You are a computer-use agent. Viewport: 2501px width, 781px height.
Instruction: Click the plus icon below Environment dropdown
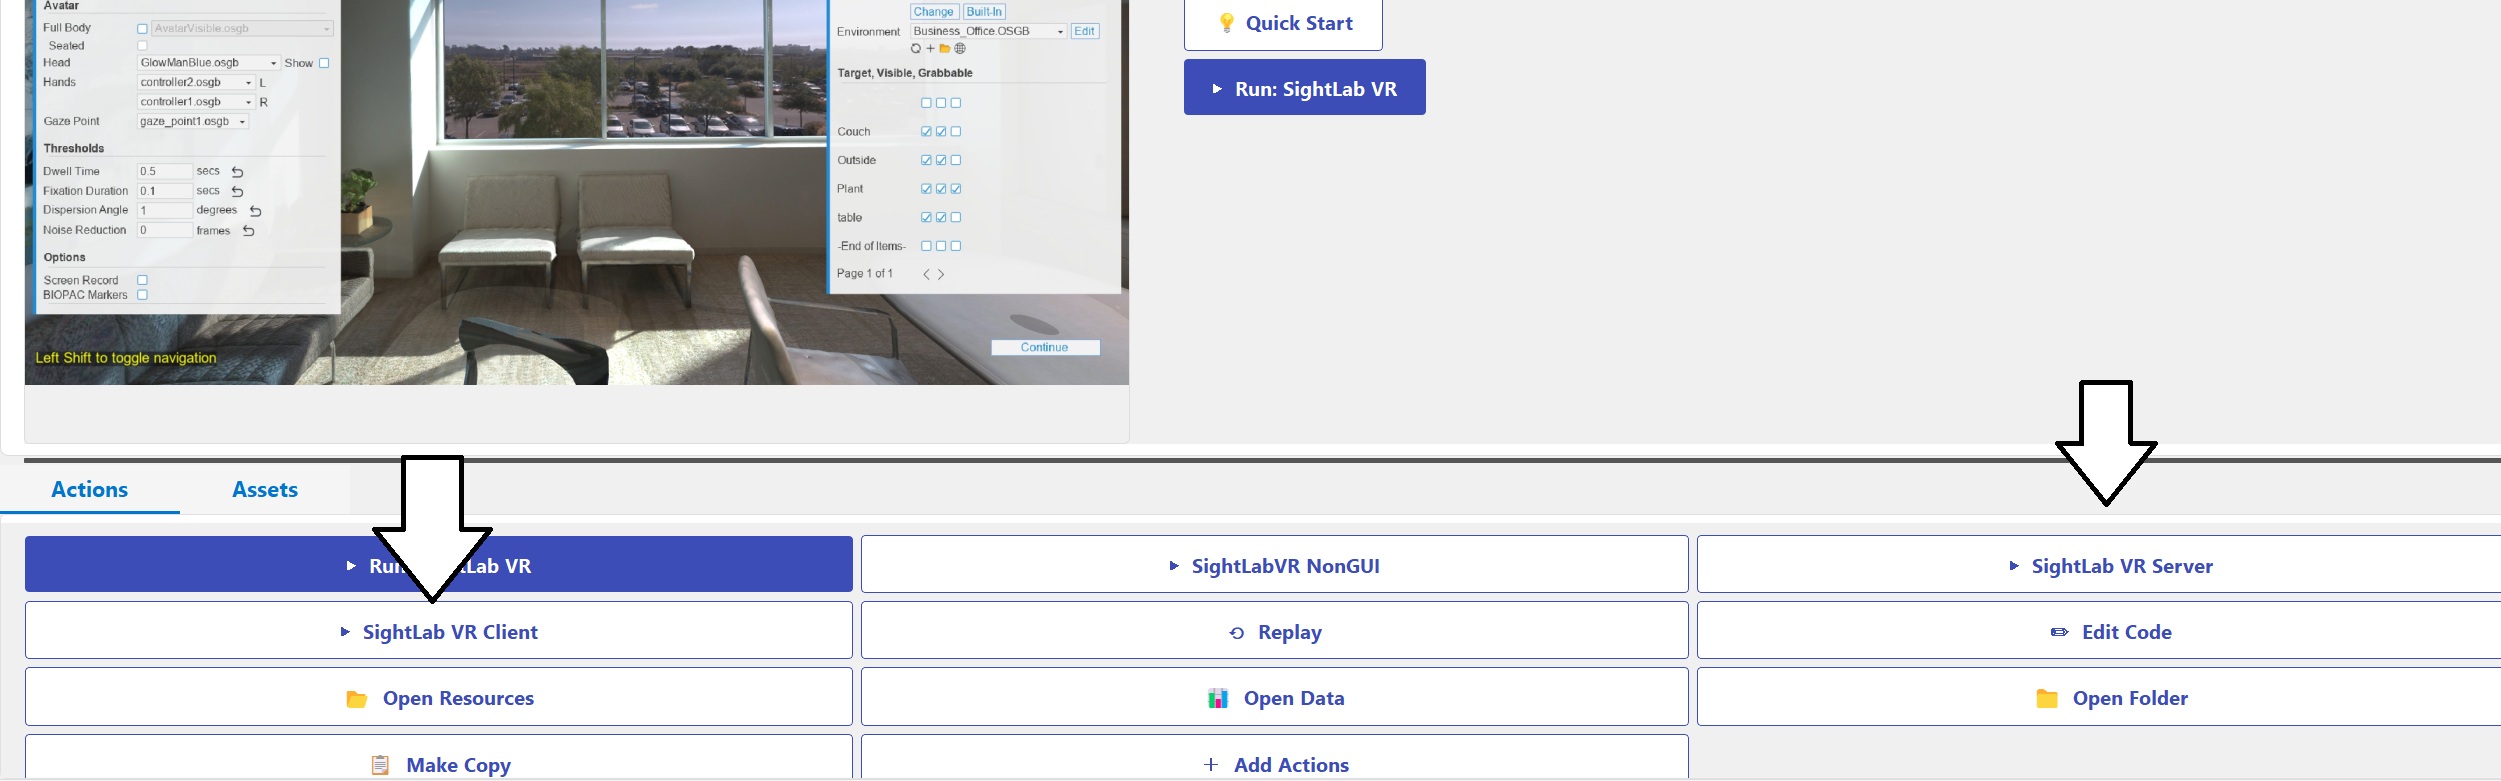[930, 48]
